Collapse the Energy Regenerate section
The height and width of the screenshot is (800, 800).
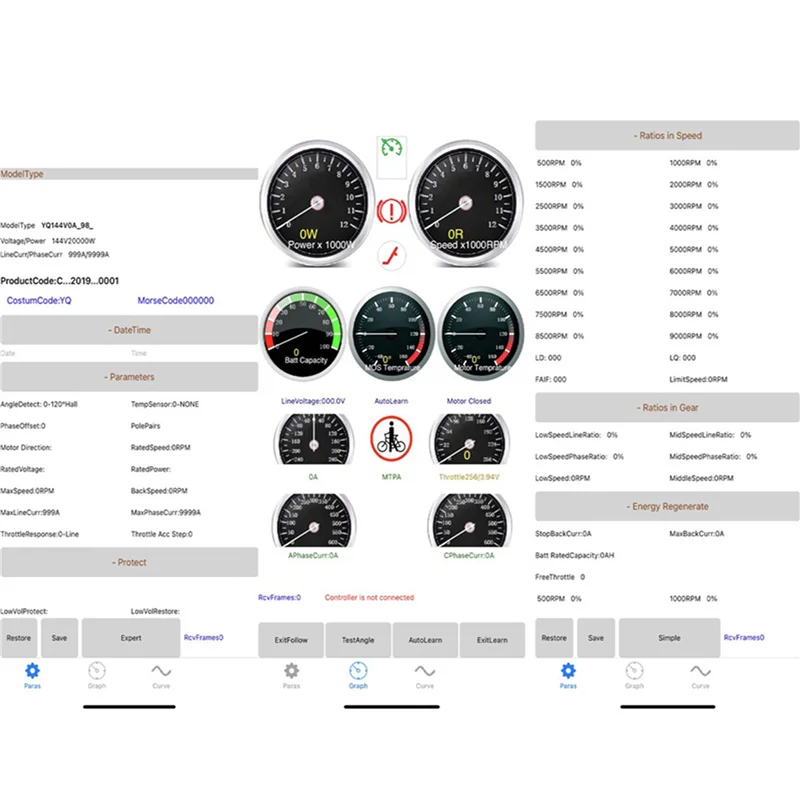pos(668,506)
